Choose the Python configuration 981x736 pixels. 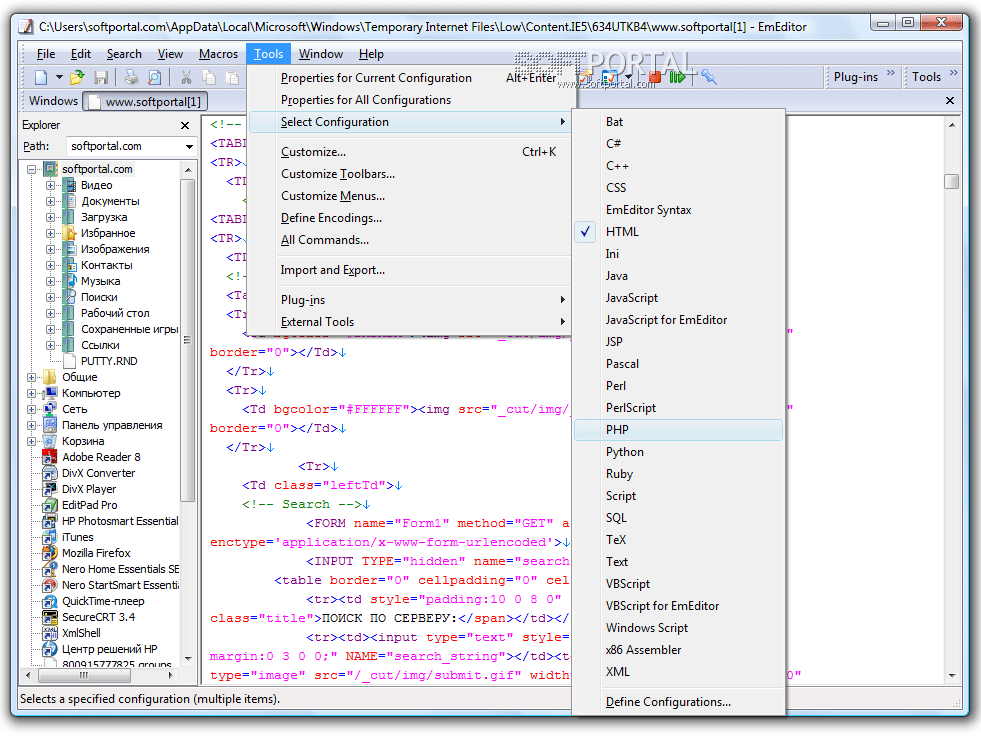click(625, 452)
